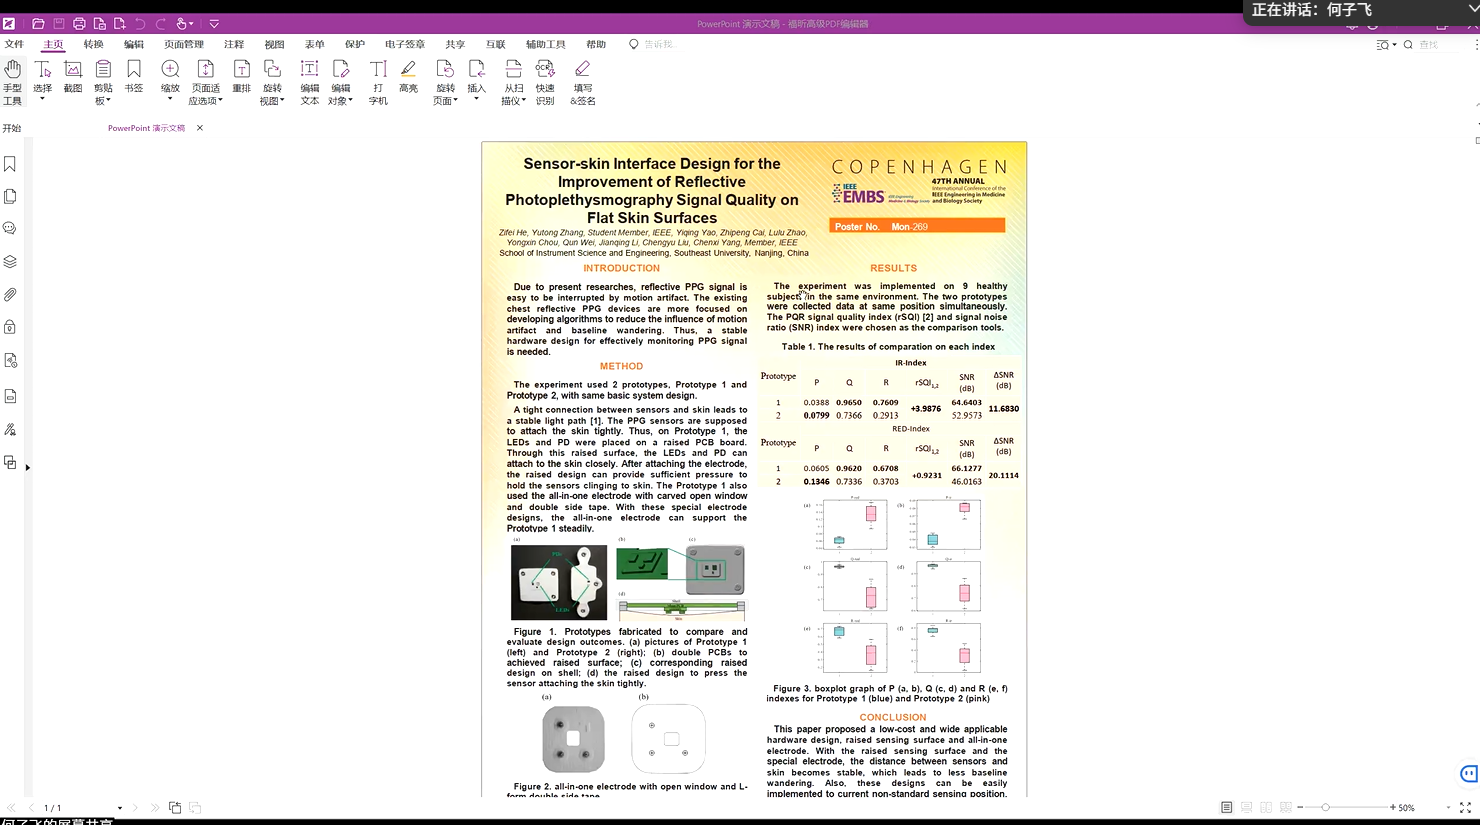
Task: Open Fill & Sign (填写&签名)
Action: (x=582, y=81)
